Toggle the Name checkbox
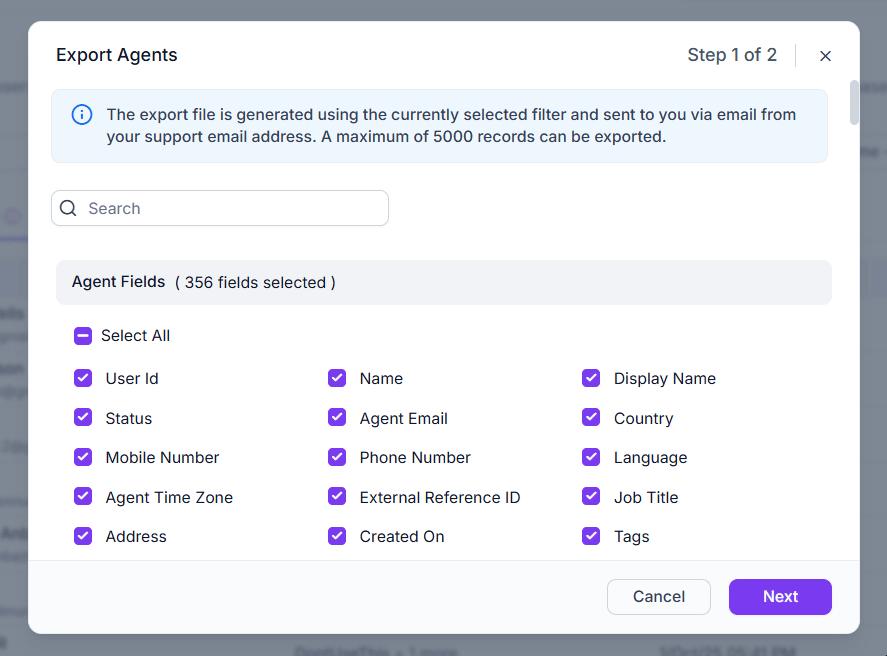The width and height of the screenshot is (887, 656). pos(337,378)
